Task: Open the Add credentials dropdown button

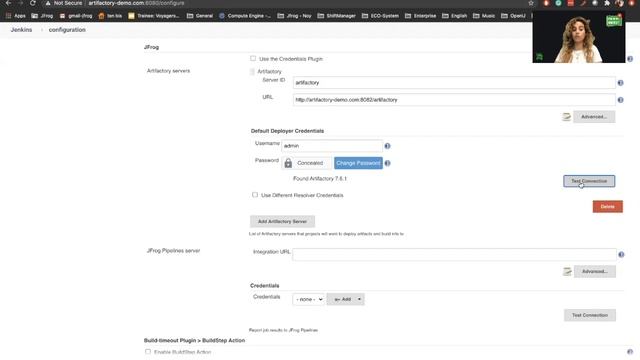Action: [346, 299]
